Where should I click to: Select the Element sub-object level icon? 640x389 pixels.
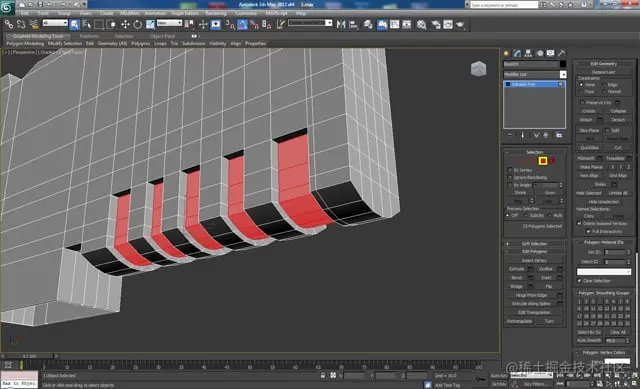pos(552,161)
